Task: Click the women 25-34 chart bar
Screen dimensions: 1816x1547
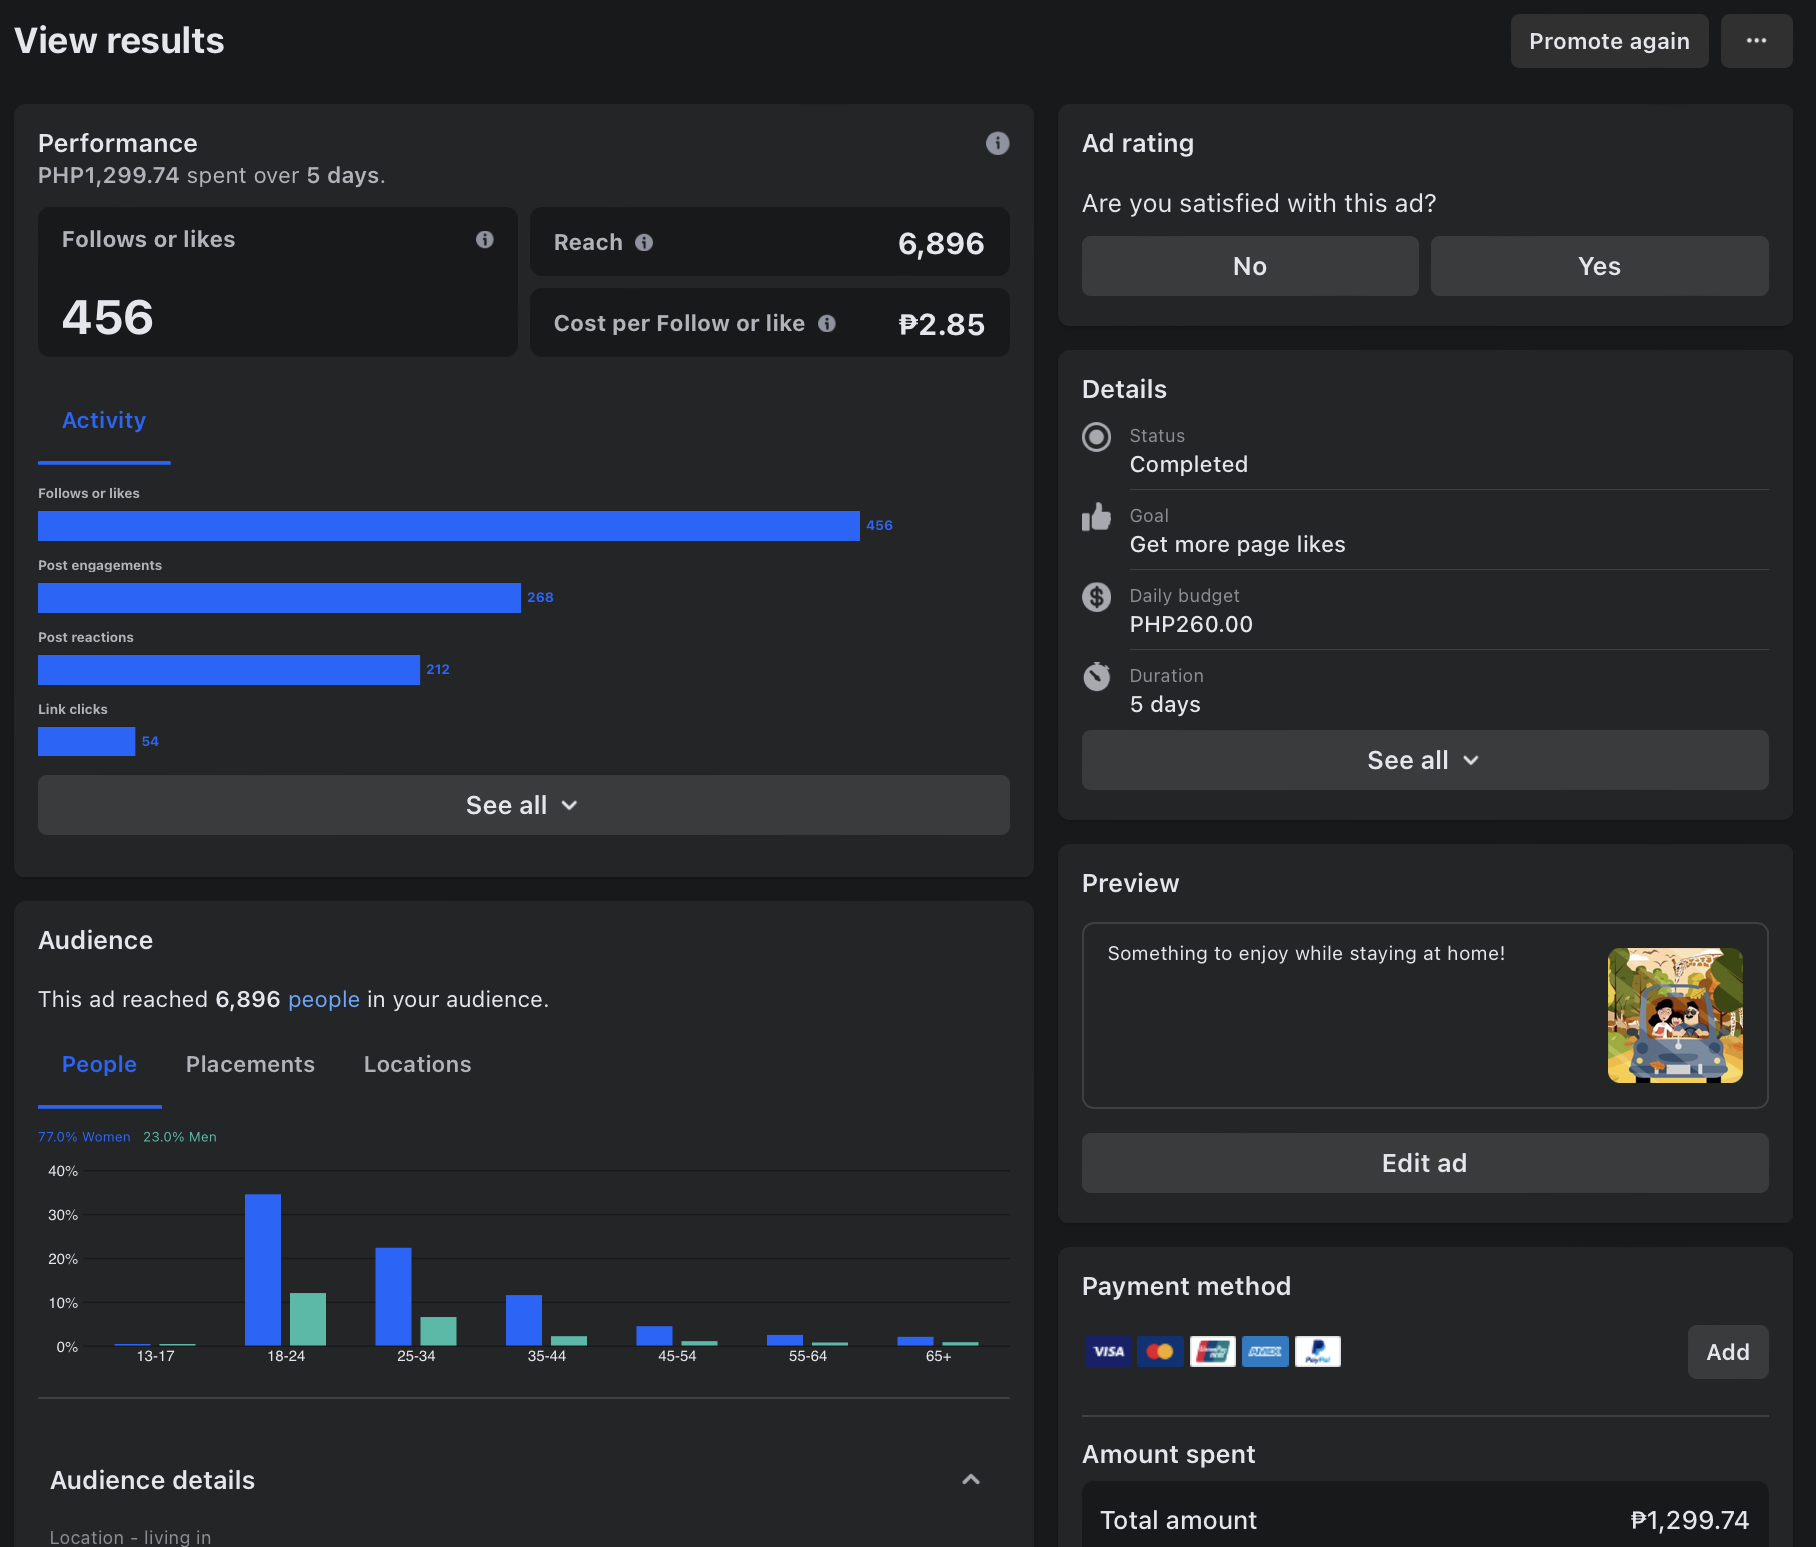Action: click(393, 1297)
